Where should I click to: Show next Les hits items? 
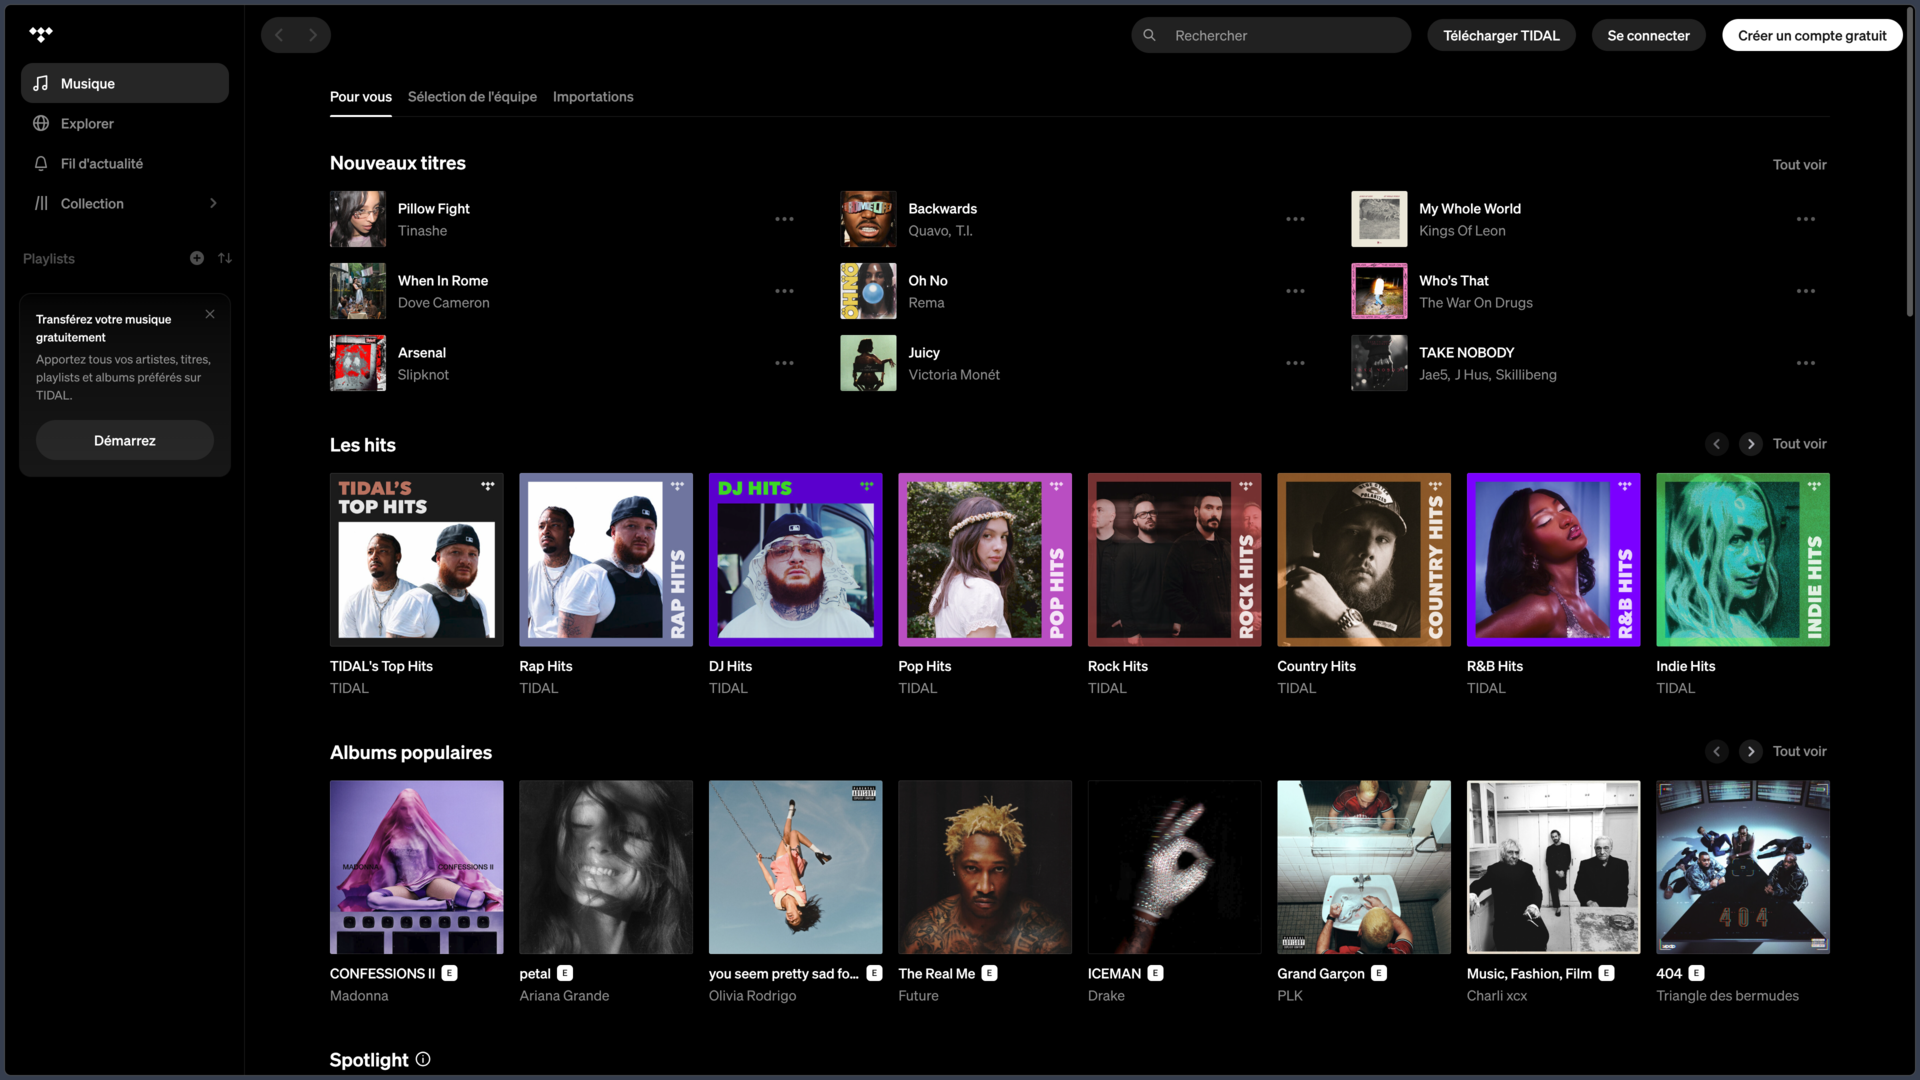click(1751, 444)
